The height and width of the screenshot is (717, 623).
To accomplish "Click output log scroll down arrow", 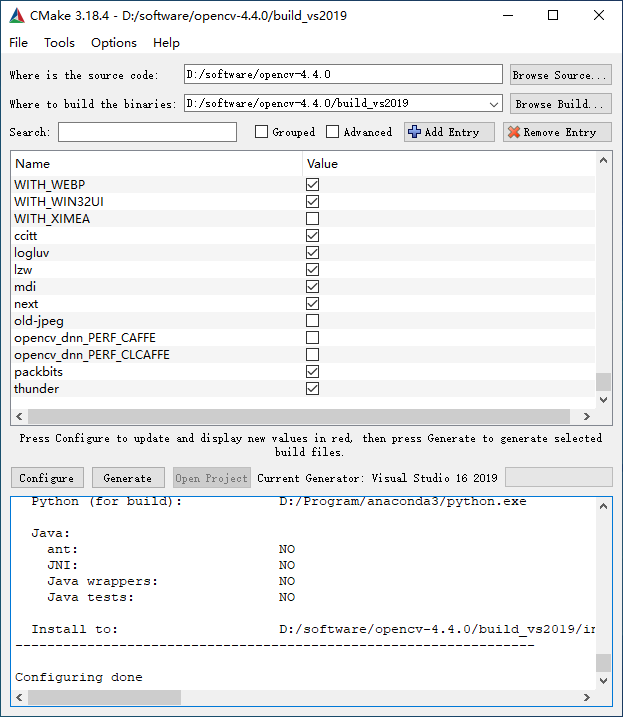I will (603, 680).
